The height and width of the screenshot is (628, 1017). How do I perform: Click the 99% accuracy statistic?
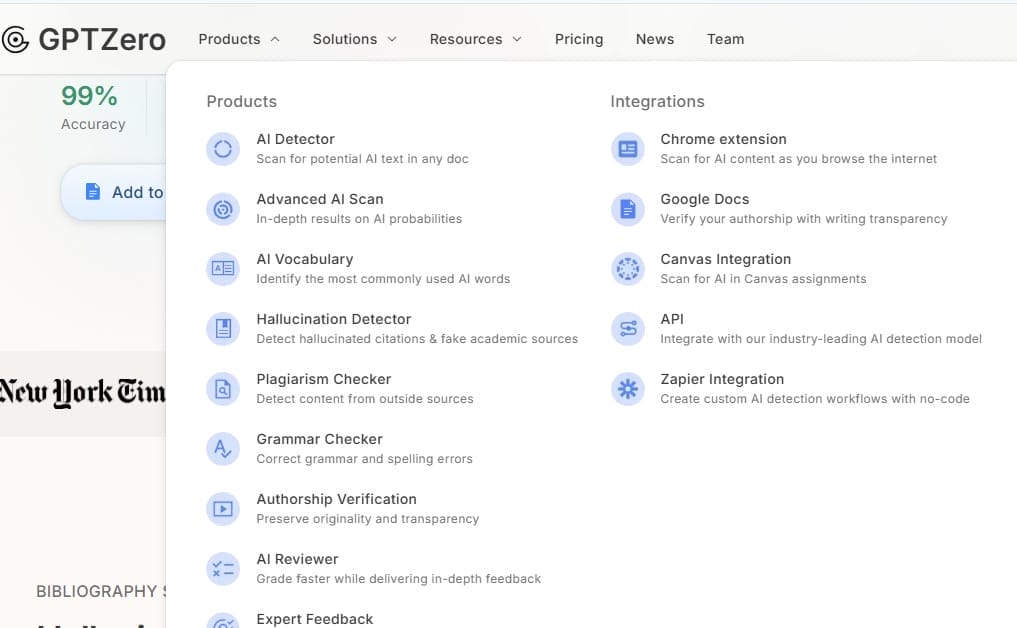pos(90,96)
